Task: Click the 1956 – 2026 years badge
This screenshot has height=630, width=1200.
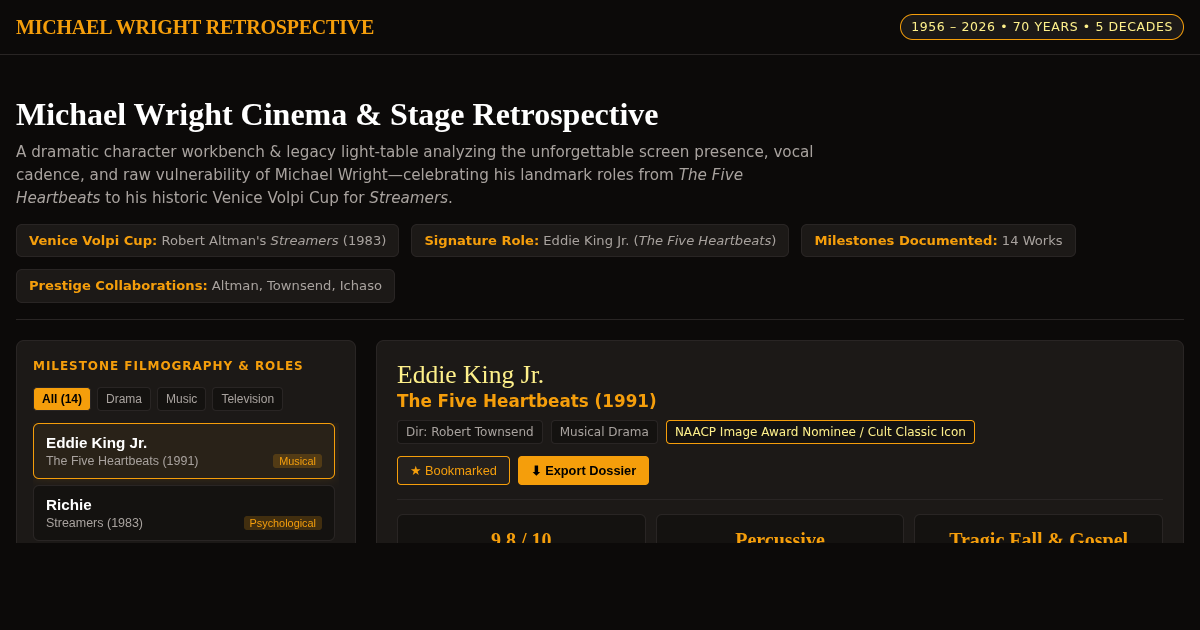Action: 1041,27
